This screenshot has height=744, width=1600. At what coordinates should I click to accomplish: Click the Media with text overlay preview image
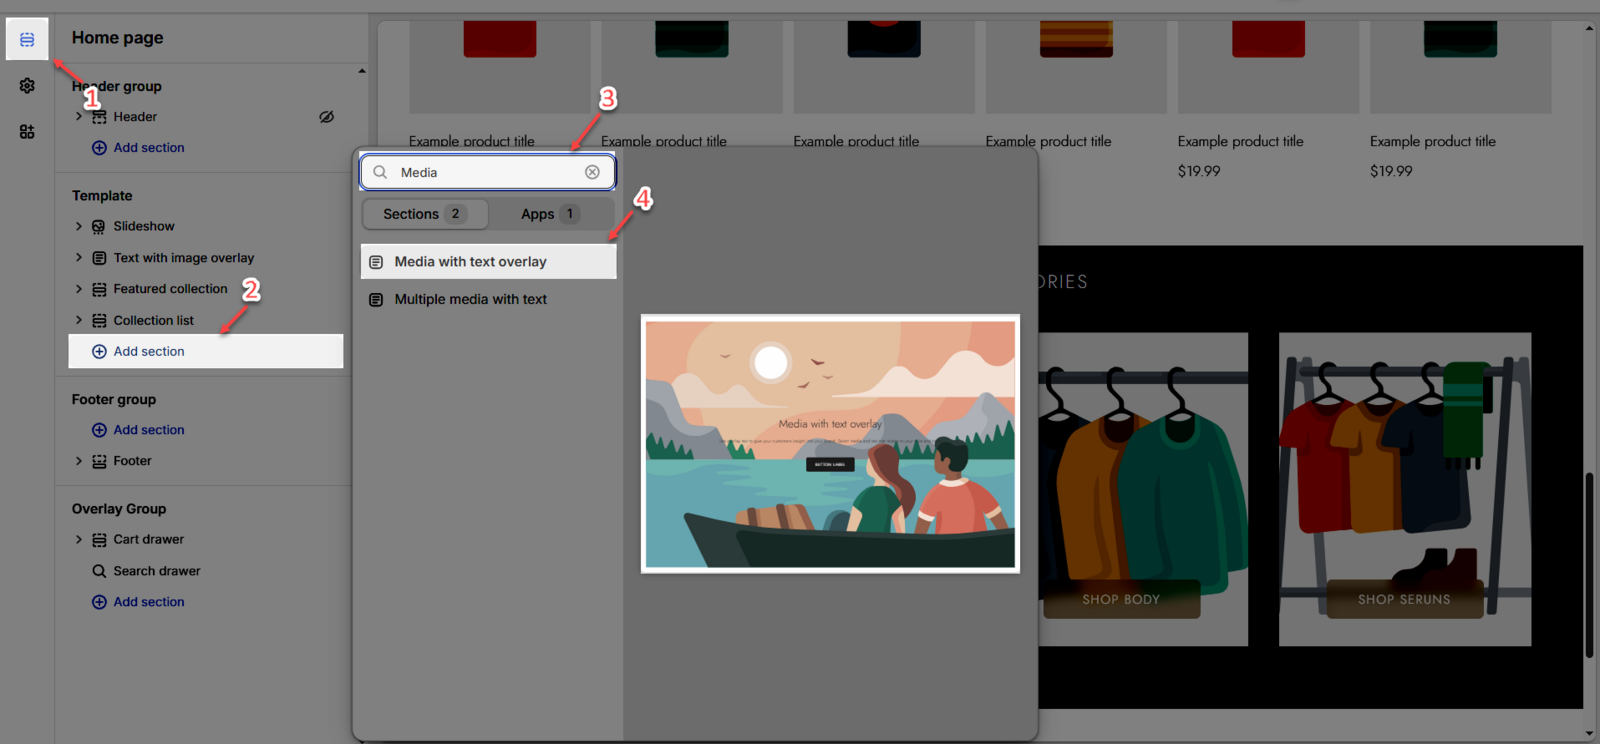click(830, 444)
